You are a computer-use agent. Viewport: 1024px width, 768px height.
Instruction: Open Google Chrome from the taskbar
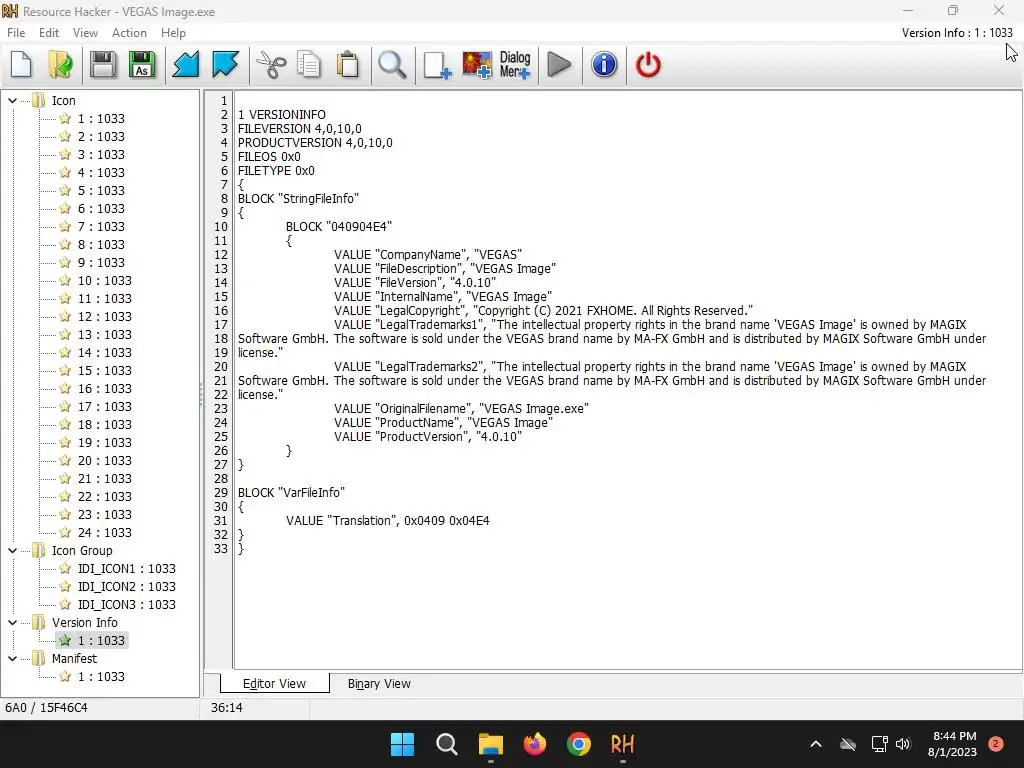pyautogui.click(x=579, y=744)
